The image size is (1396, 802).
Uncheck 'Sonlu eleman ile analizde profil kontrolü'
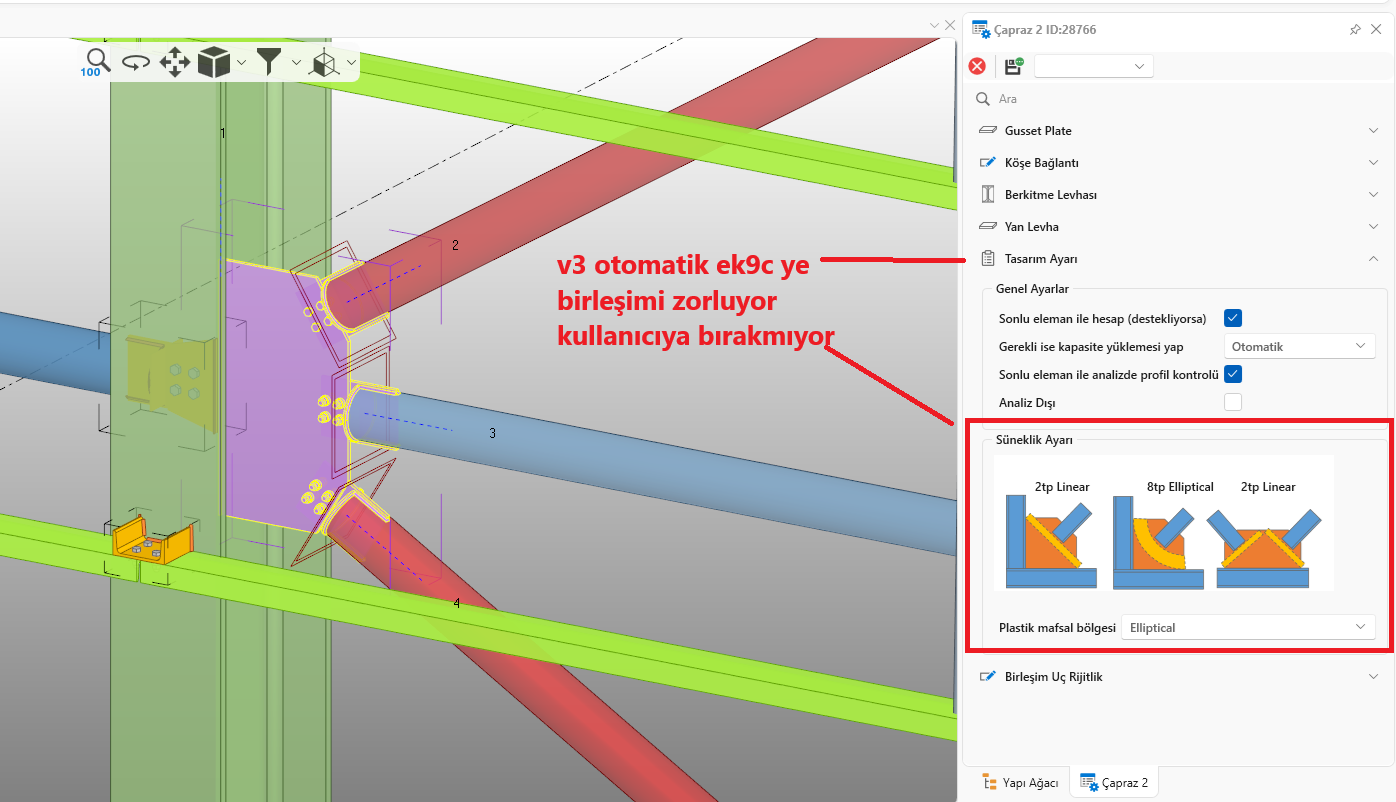coord(1233,375)
